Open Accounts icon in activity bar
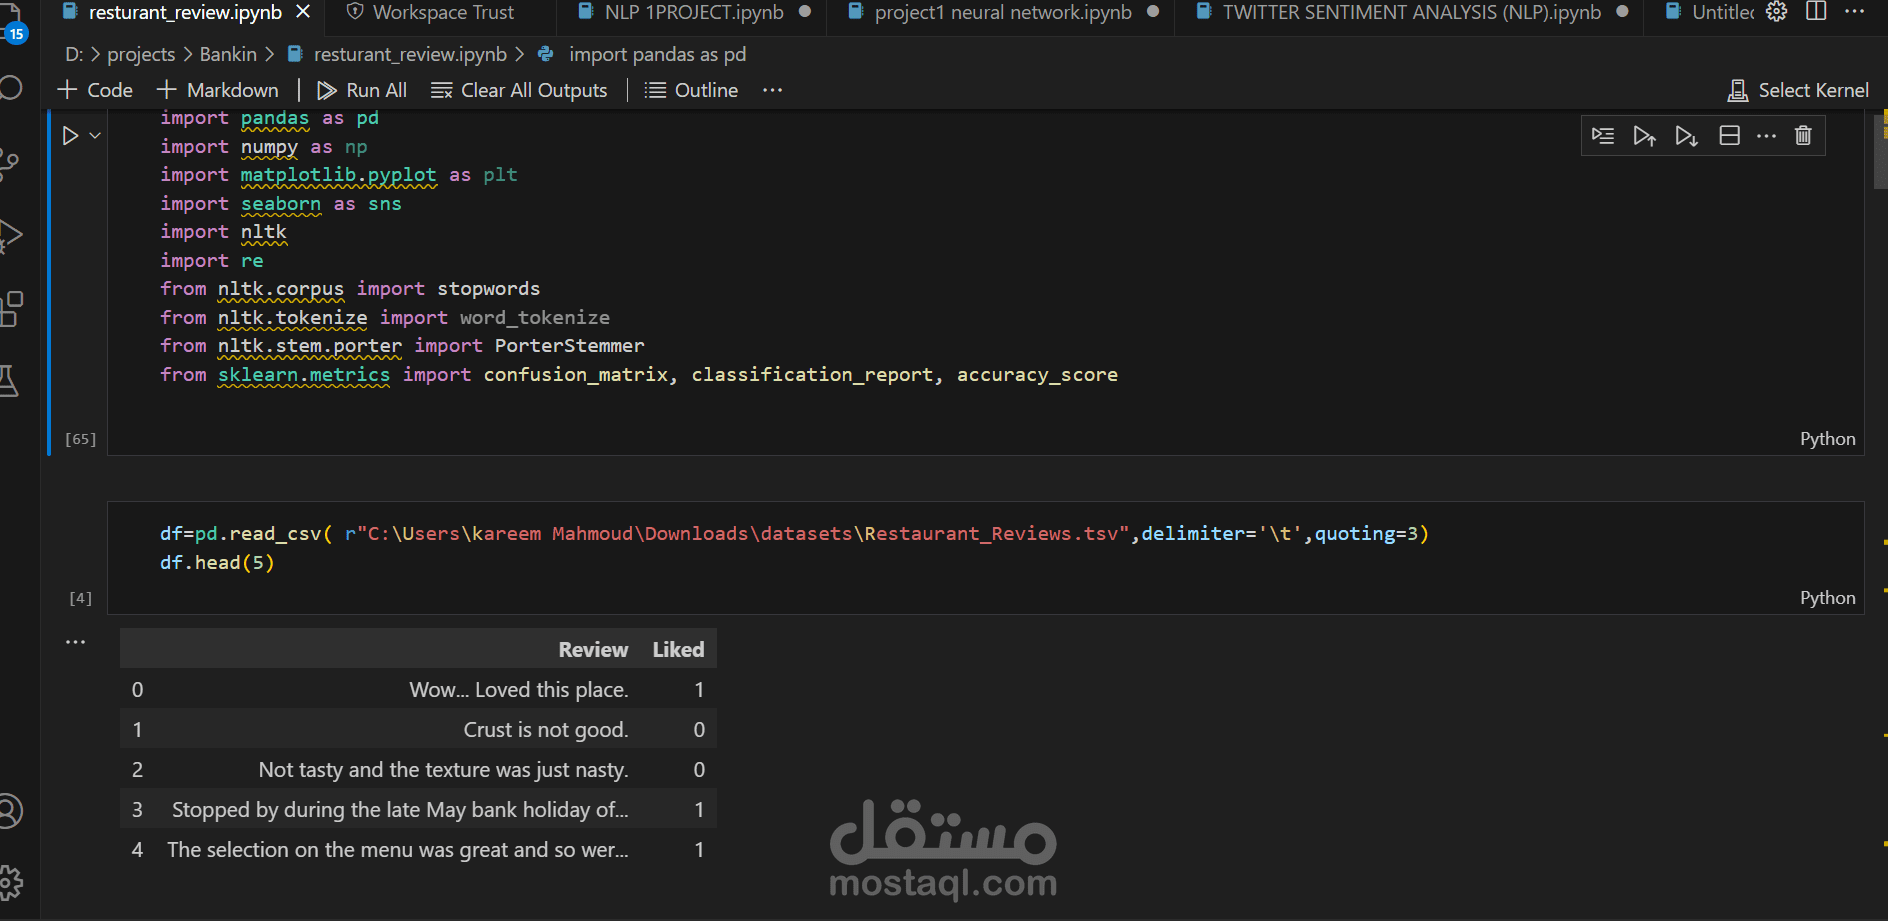 point(10,811)
